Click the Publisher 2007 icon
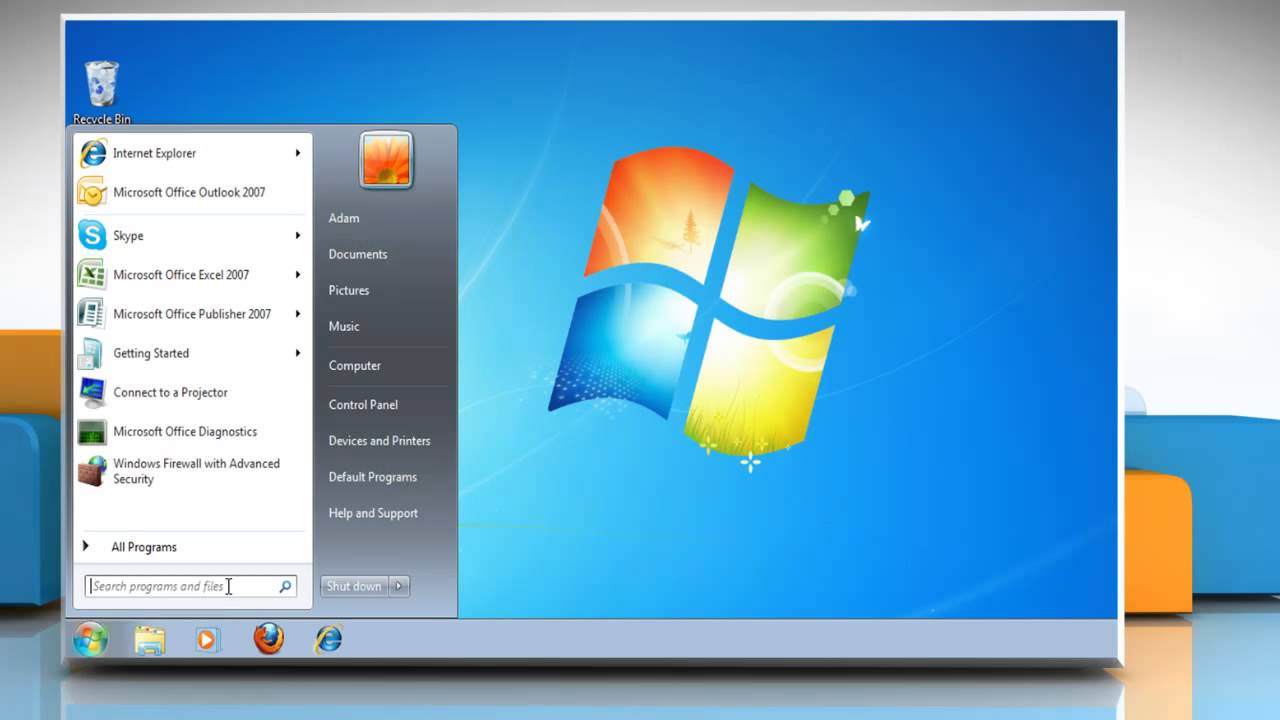Viewport: 1280px width, 720px height. 92,313
